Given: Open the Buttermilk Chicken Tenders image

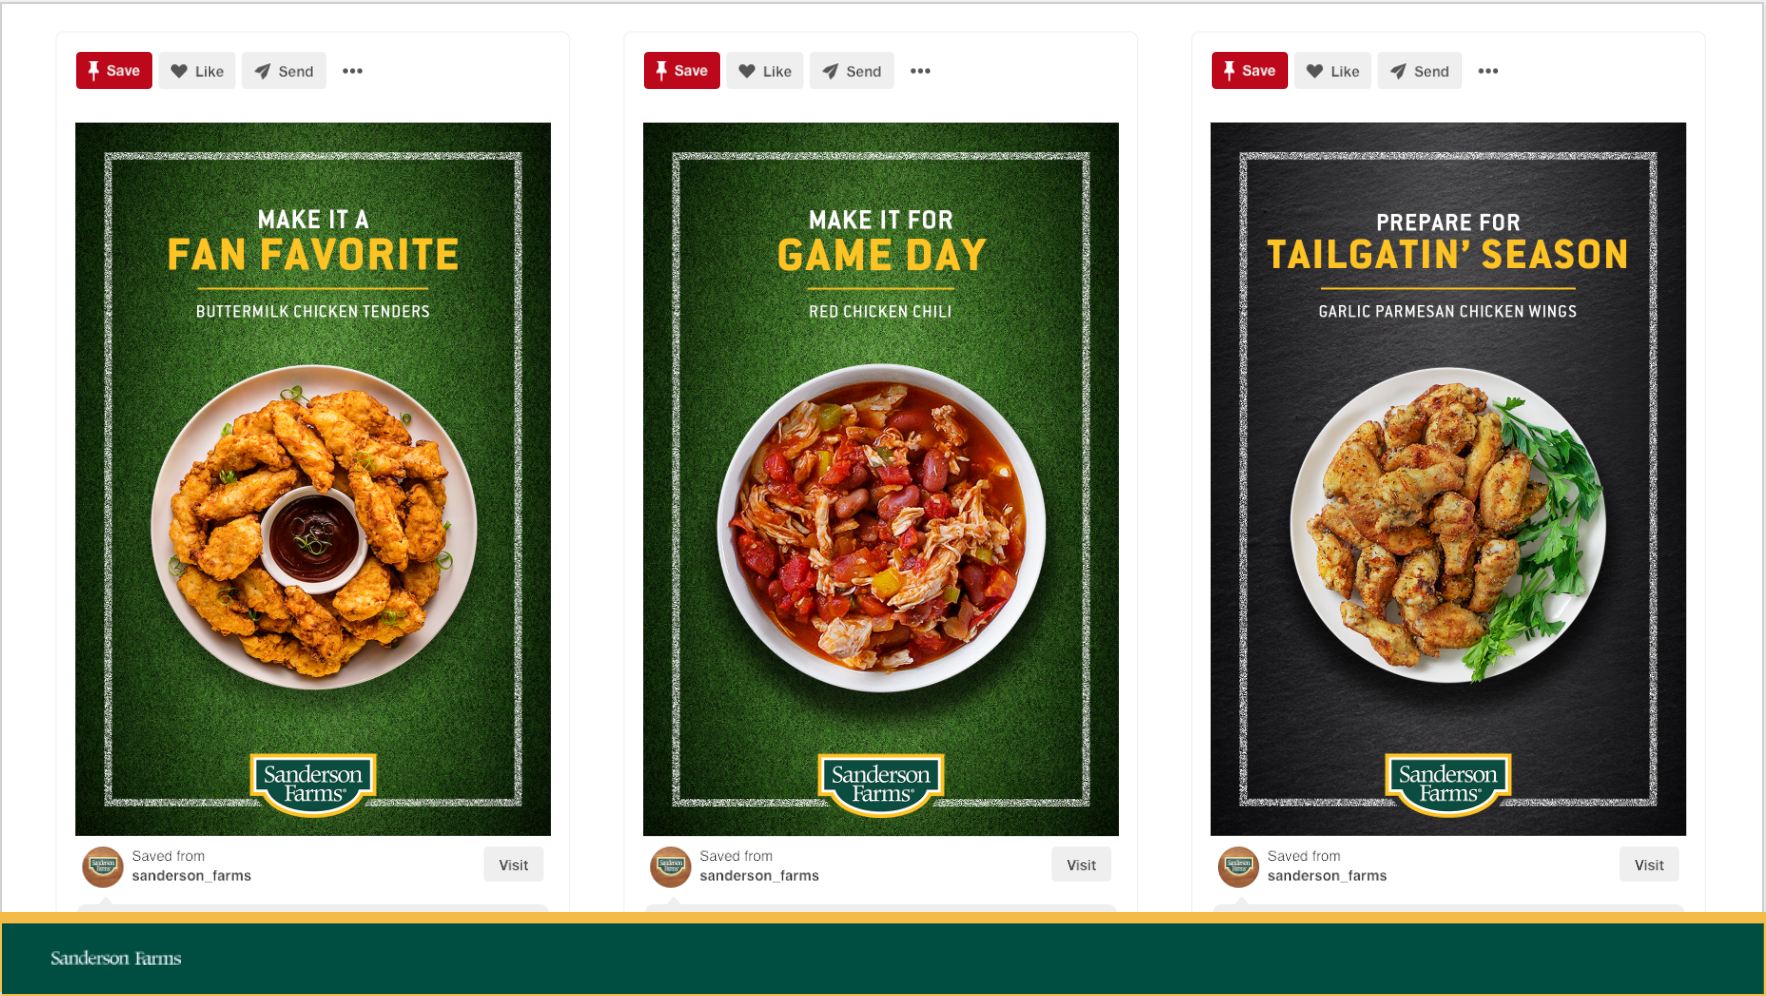Looking at the screenshot, I should point(313,479).
